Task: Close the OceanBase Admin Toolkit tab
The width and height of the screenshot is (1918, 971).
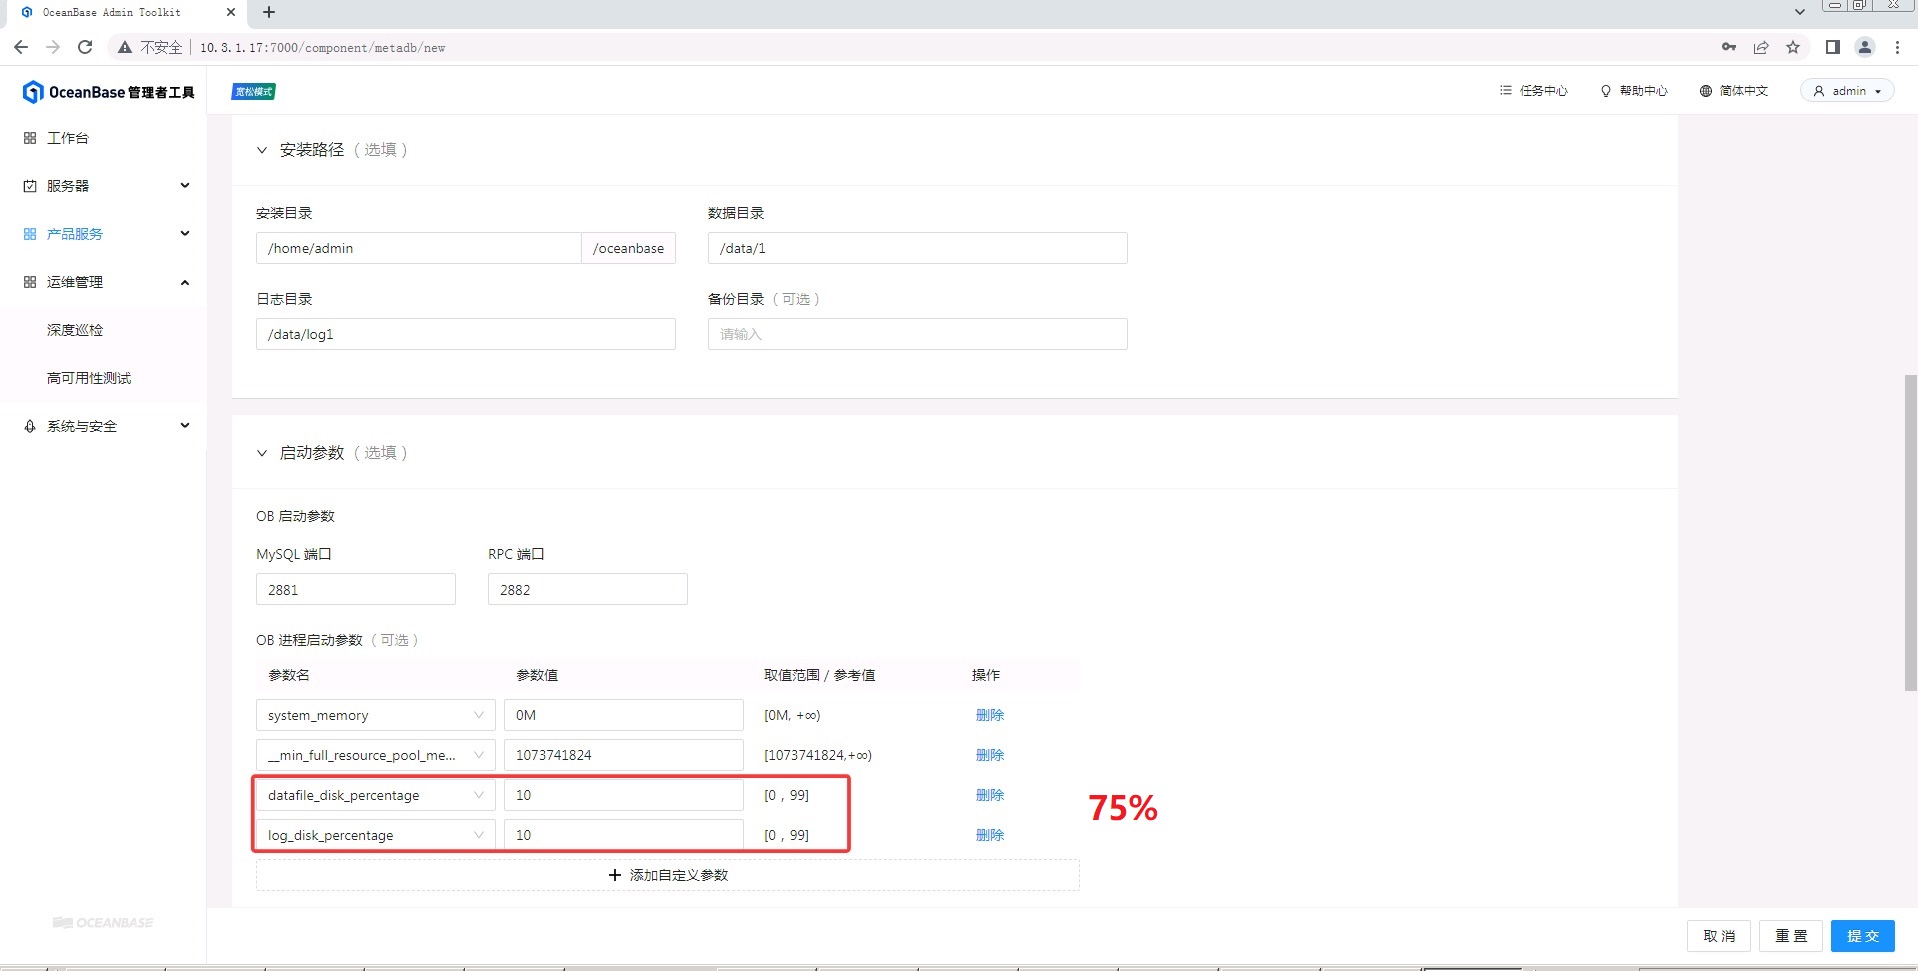Action: point(231,12)
